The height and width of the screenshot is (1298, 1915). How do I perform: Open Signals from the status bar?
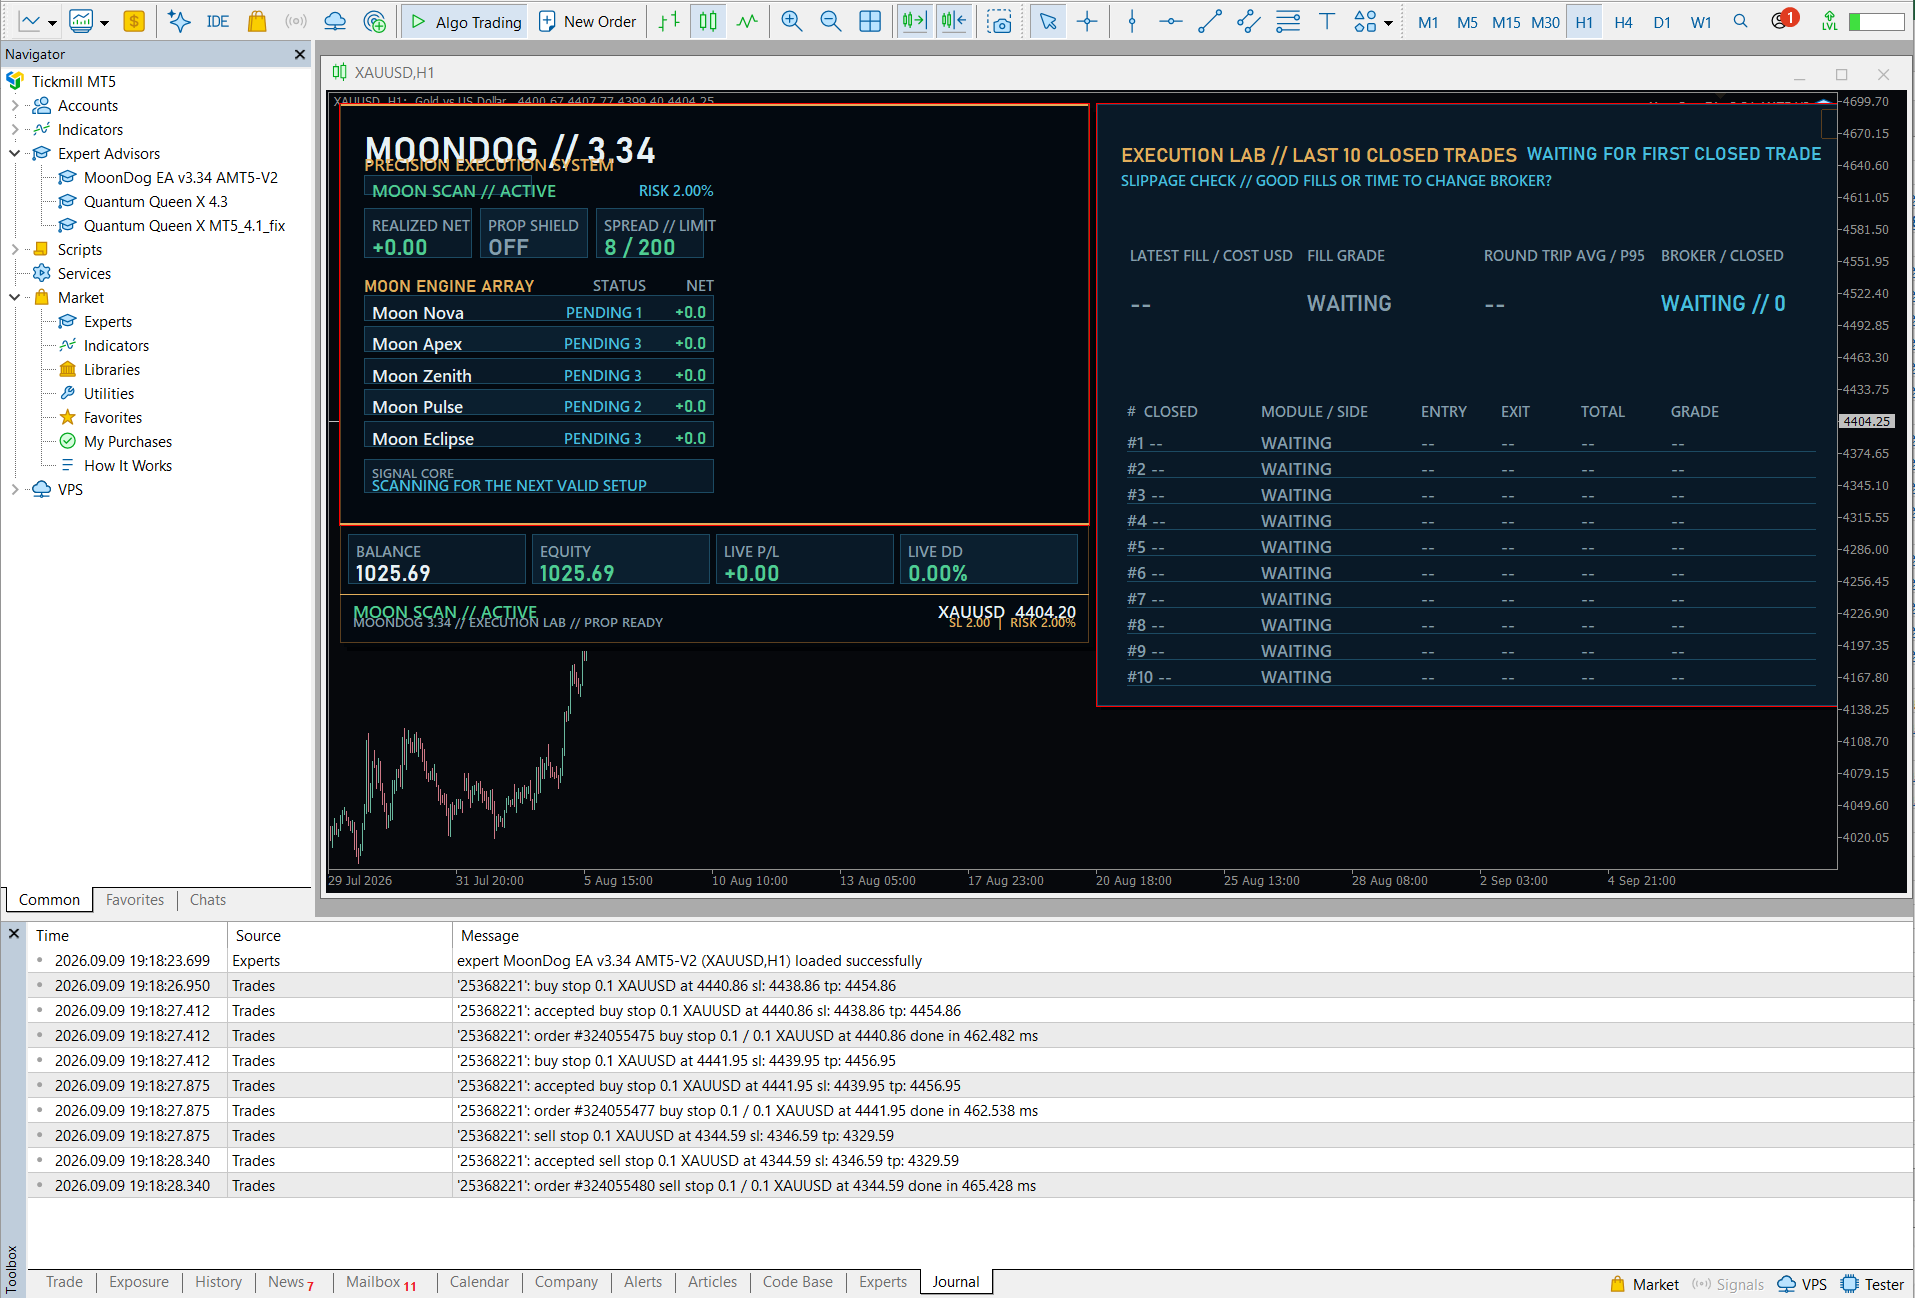point(1728,1284)
